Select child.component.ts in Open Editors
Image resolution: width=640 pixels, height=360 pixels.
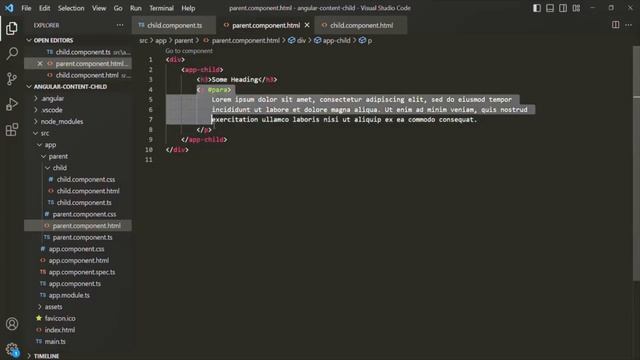coord(83,52)
